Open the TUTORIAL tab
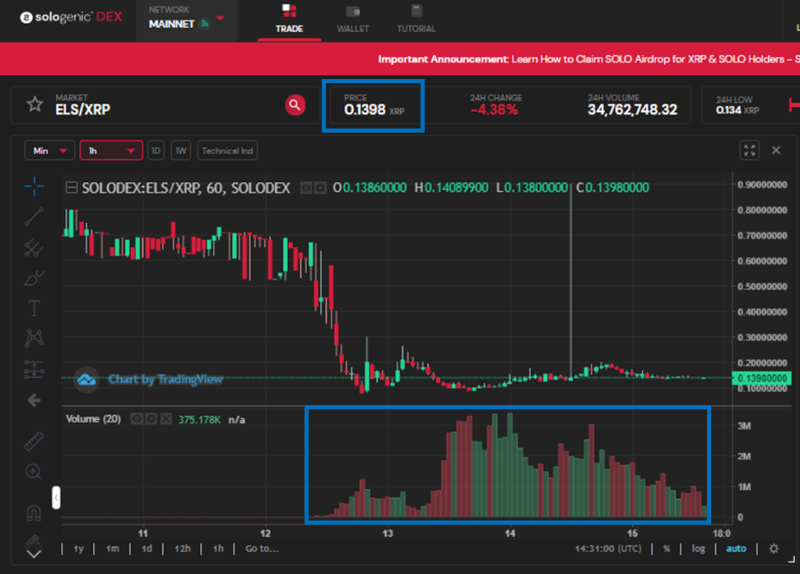The width and height of the screenshot is (800, 574). pos(416,19)
